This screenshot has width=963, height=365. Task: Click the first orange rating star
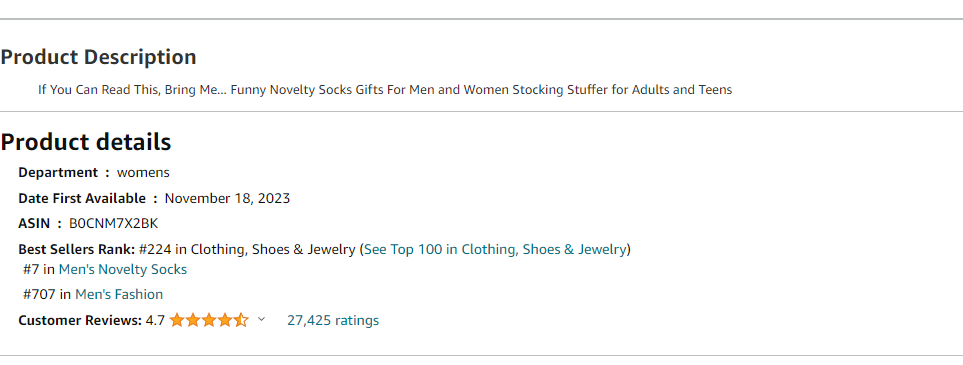tap(177, 320)
